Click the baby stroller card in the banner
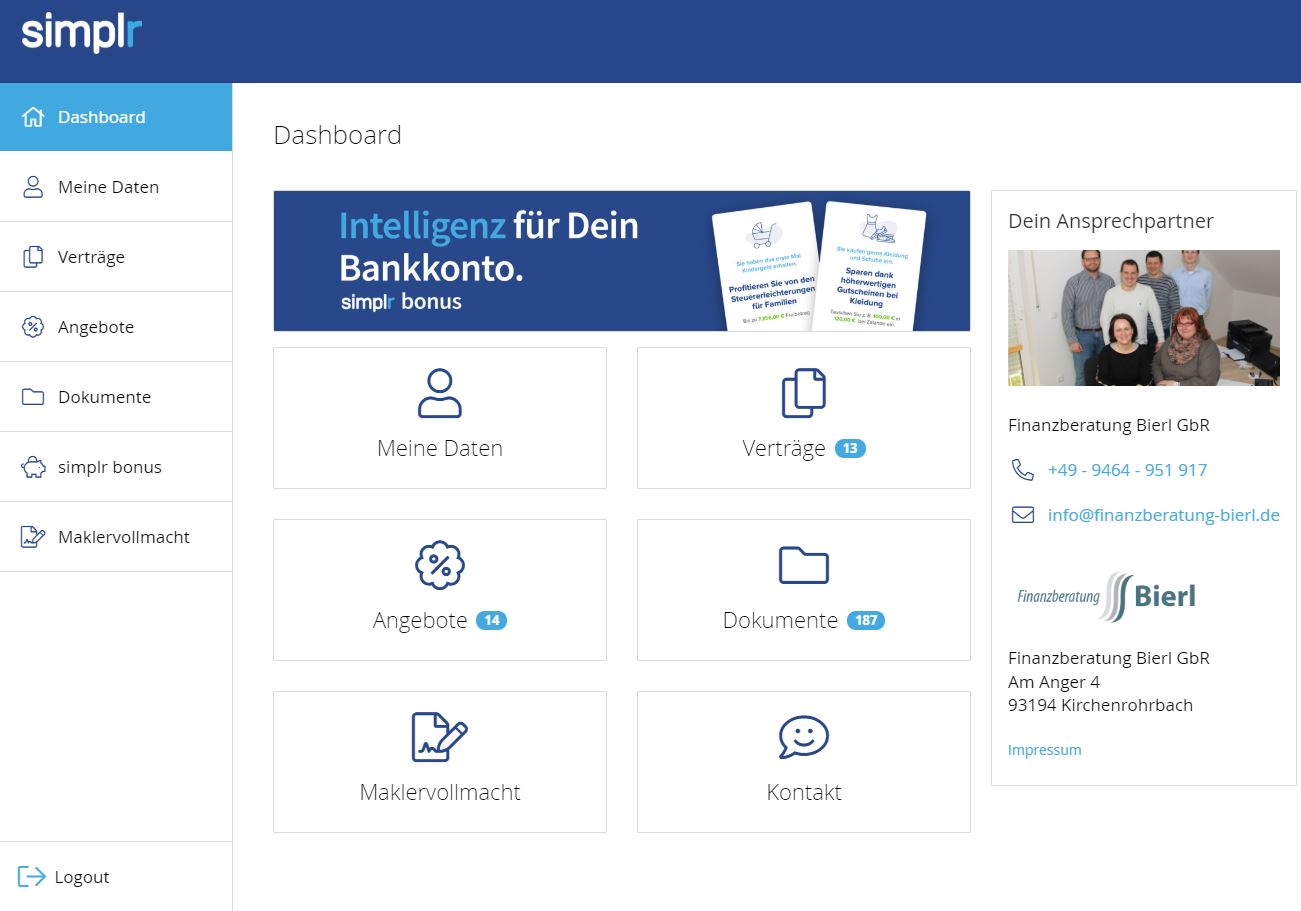Image resolution: width=1301 pixels, height=911 pixels. pos(765,266)
